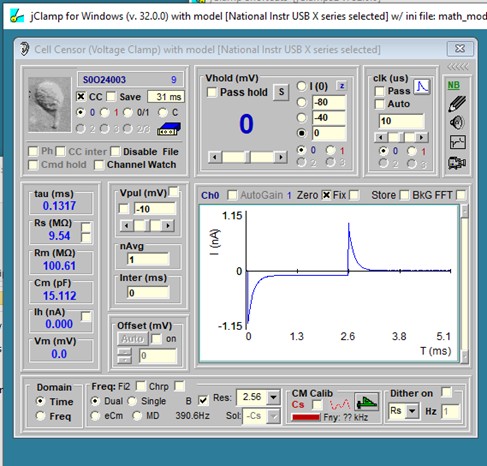This screenshot has height=466, width=487.
Task: Toggle the Ih (nA) checkbox
Action: [x=86, y=316]
